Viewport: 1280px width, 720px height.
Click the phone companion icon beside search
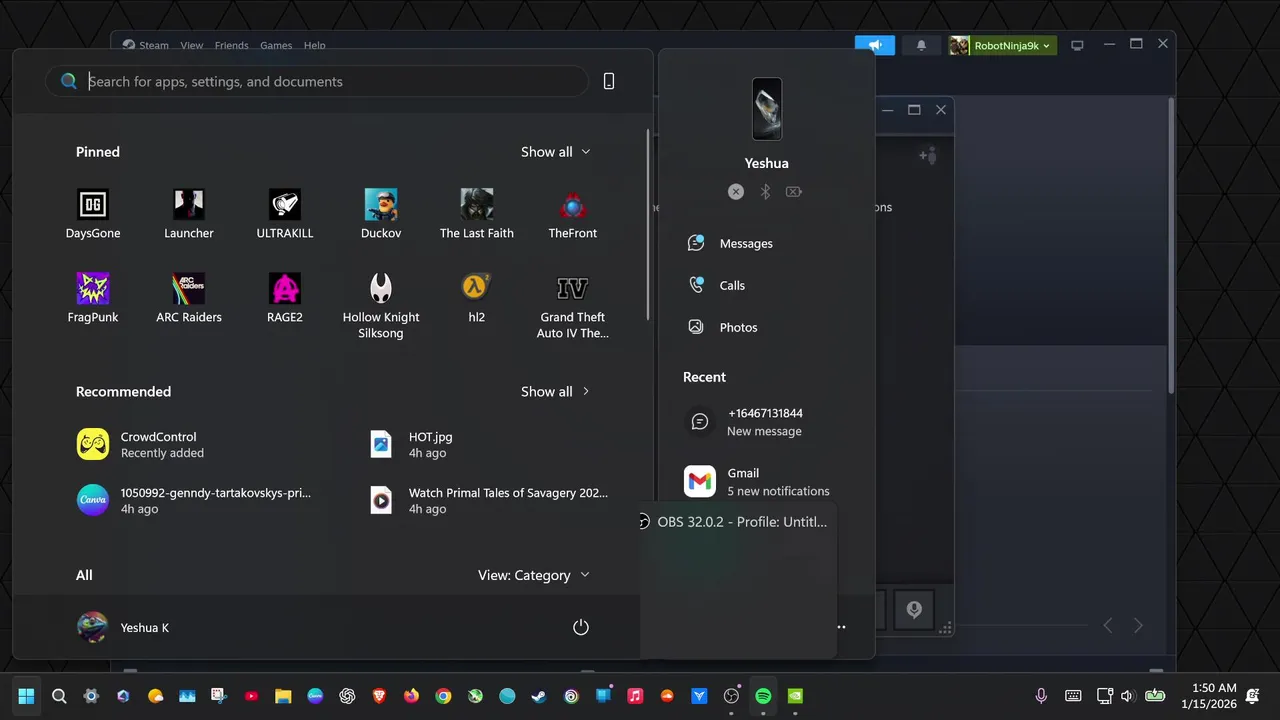(x=609, y=82)
